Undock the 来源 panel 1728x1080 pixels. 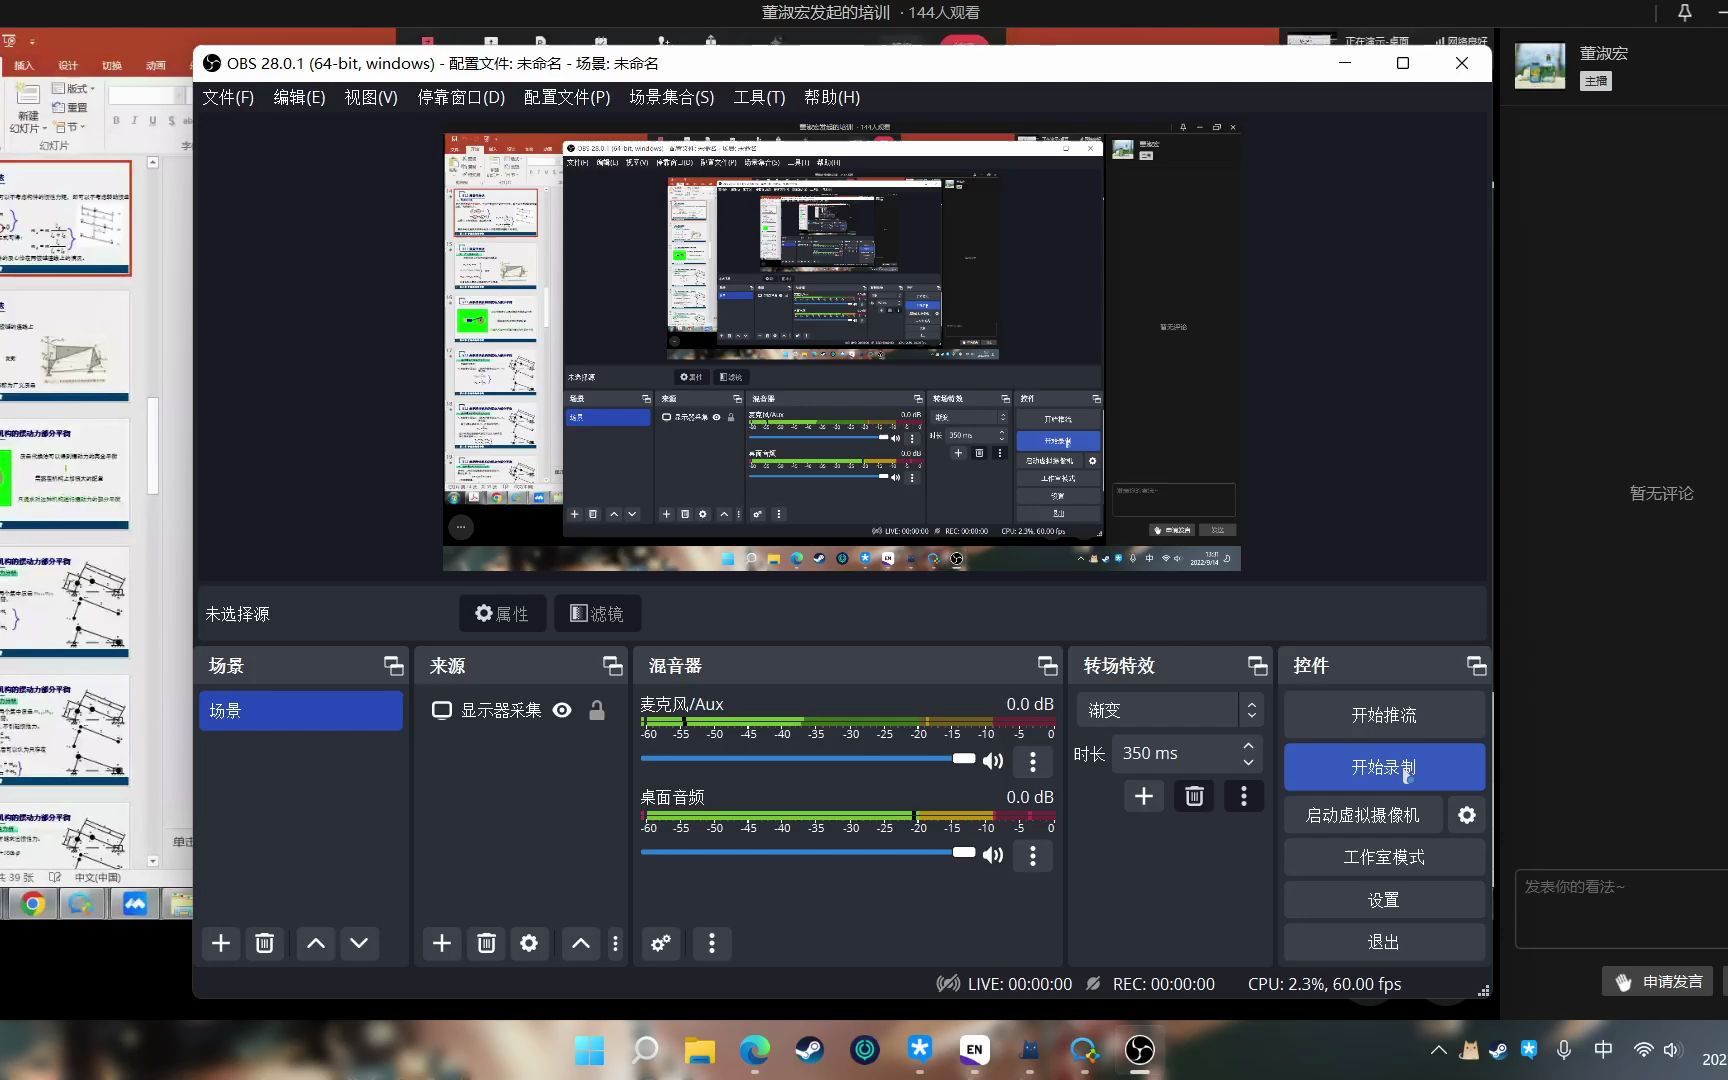tap(613, 666)
